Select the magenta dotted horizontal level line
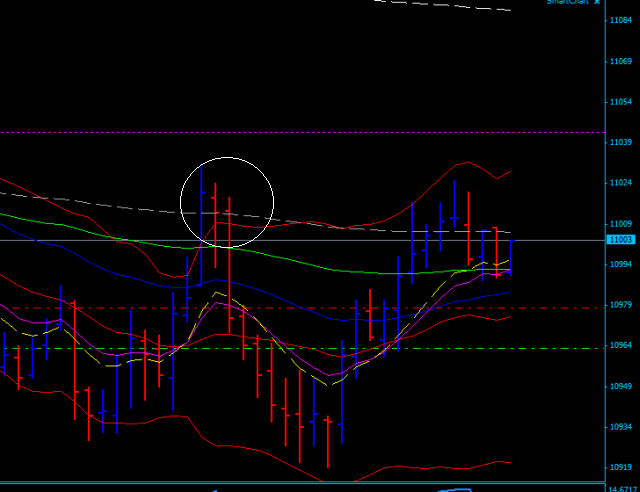This screenshot has height=492, width=640. [x=302, y=133]
